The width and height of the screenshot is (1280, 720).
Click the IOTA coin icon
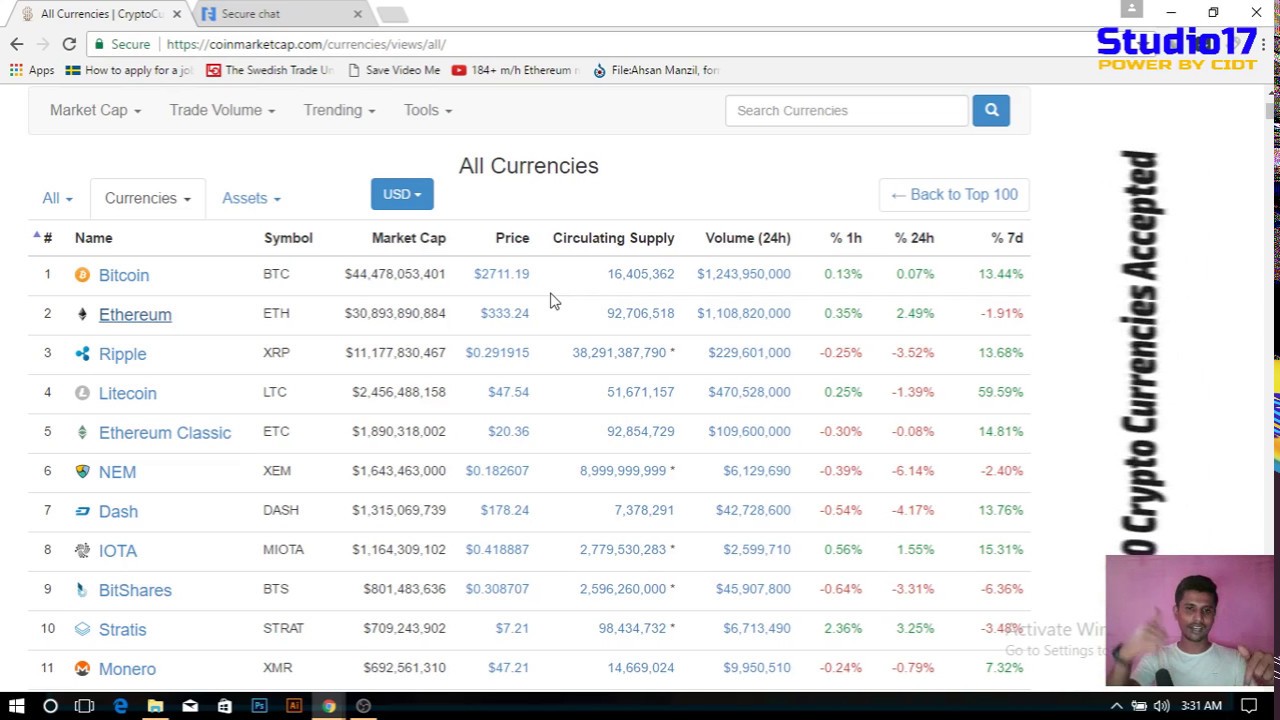click(82, 550)
